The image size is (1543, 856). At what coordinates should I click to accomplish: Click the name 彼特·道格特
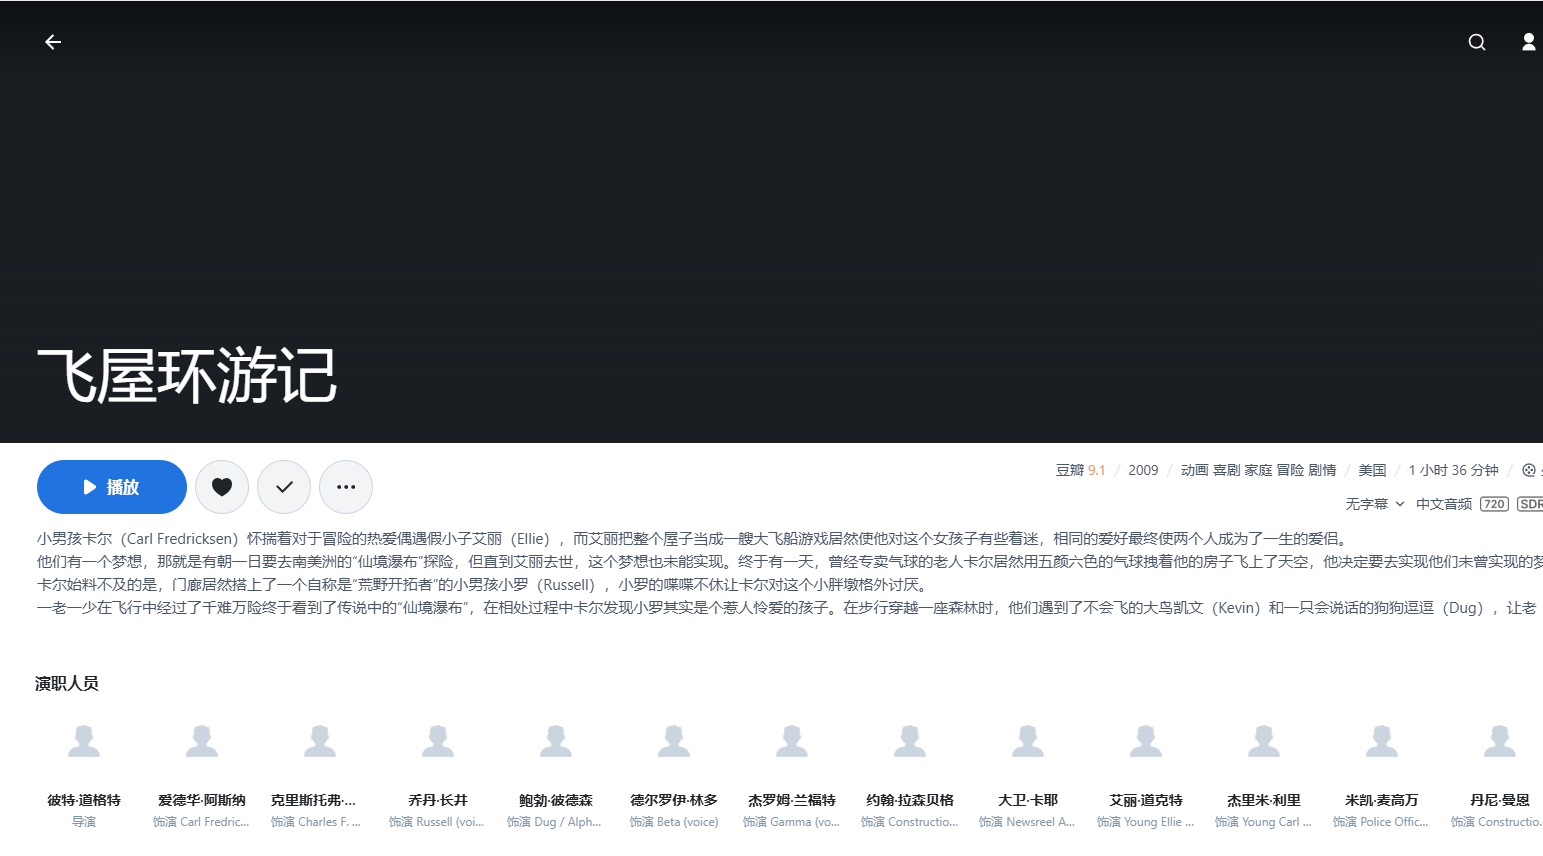(84, 800)
